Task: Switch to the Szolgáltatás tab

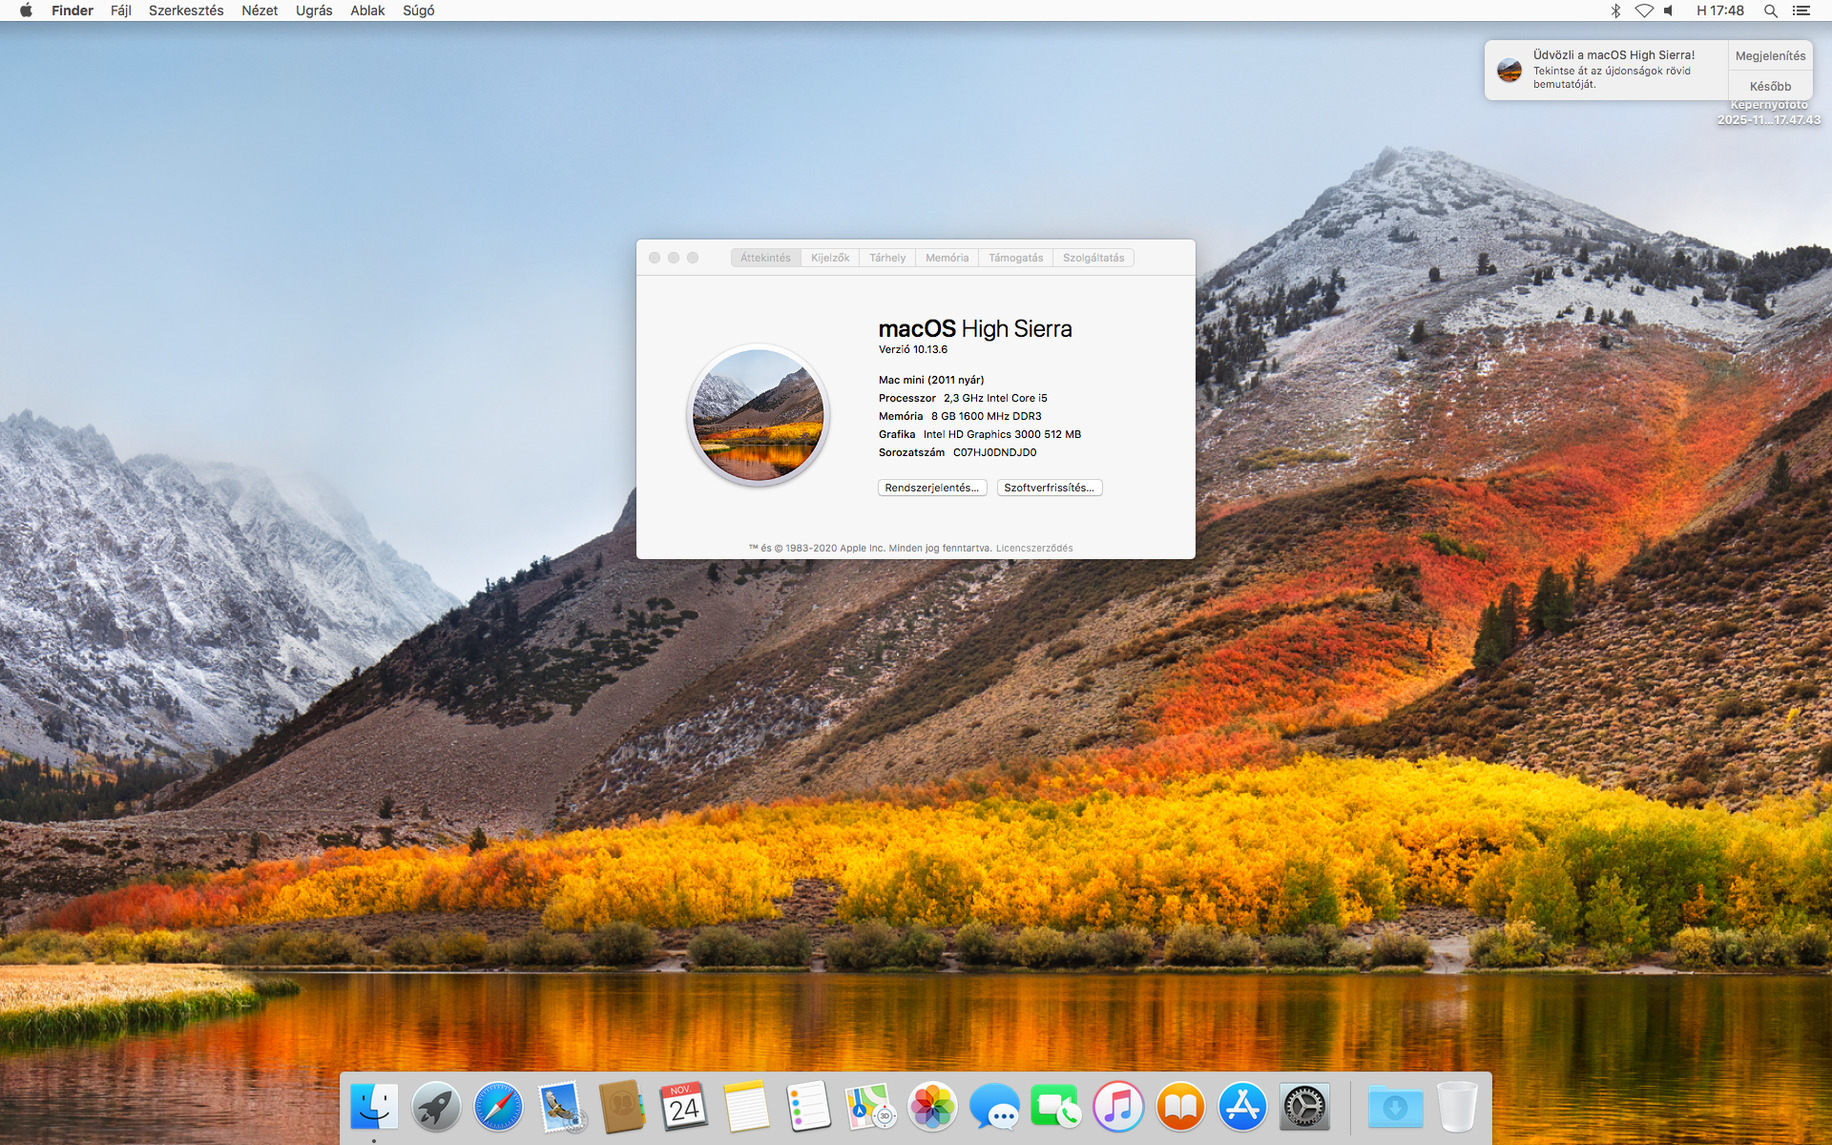Action: tap(1093, 258)
